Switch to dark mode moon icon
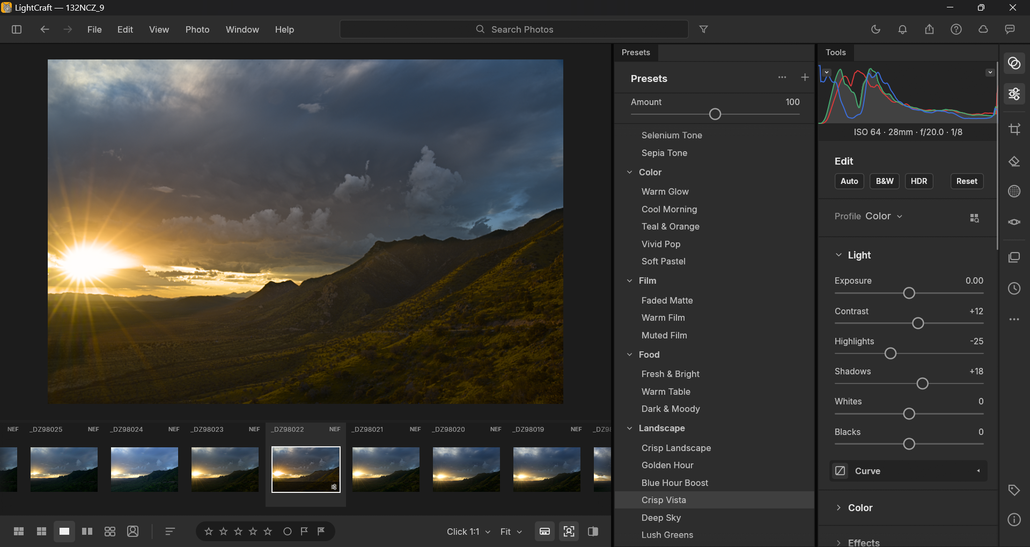Viewport: 1030px width, 547px height. pyautogui.click(x=876, y=30)
